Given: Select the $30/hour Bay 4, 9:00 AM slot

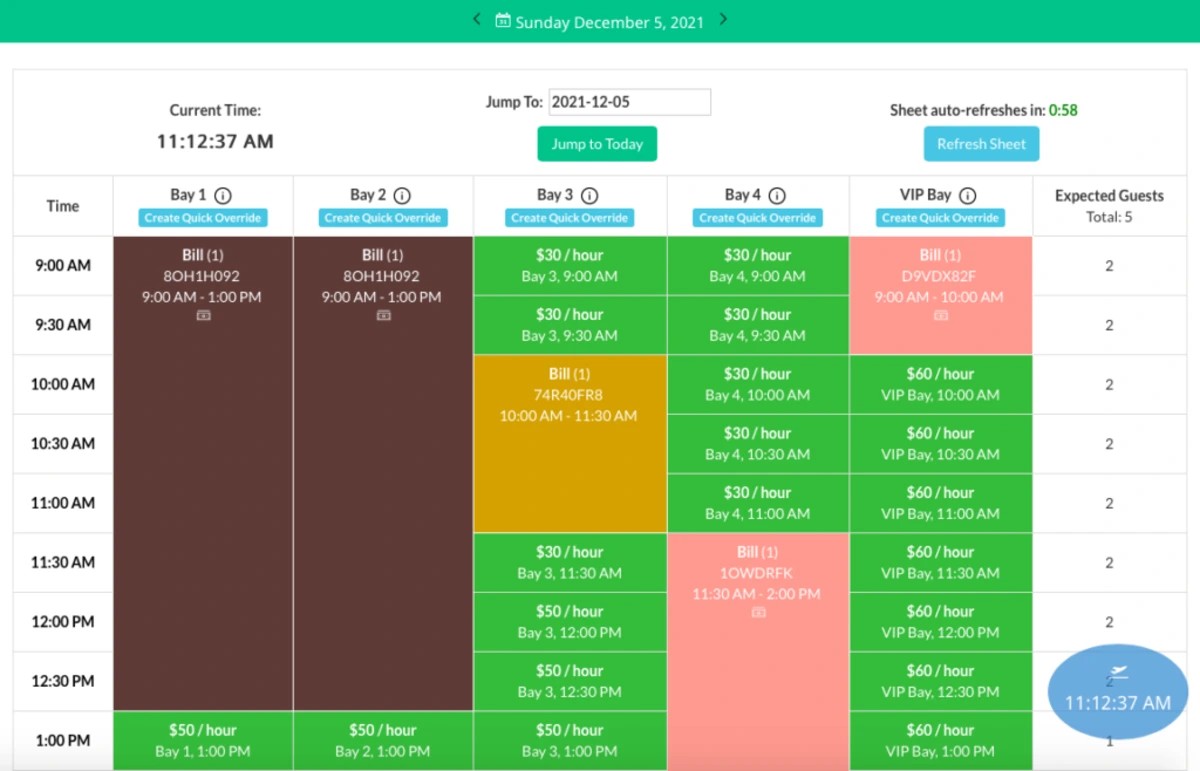Looking at the screenshot, I should 758,265.
